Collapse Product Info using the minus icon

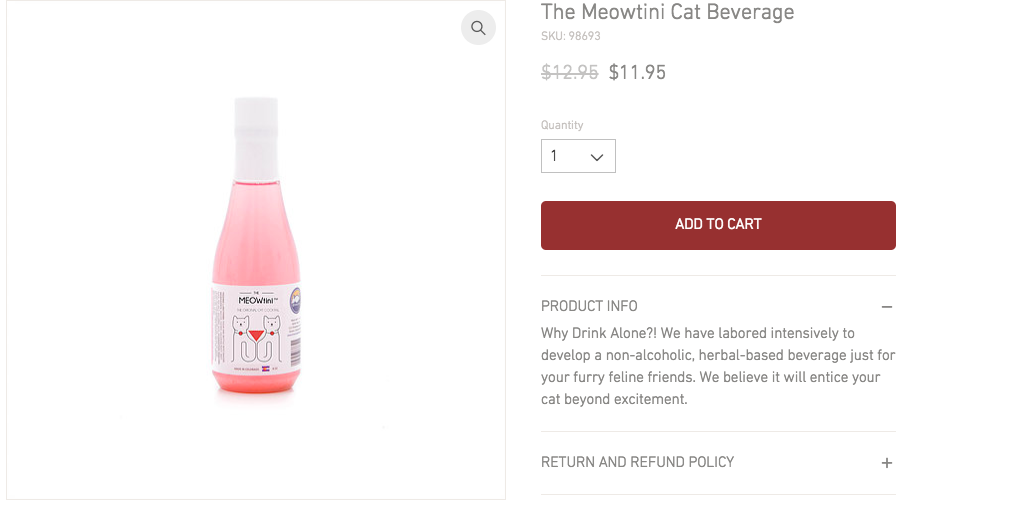tap(887, 306)
